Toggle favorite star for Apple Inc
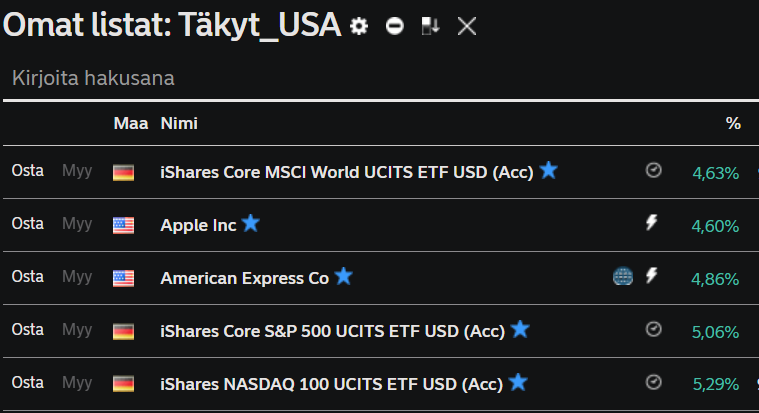 coord(250,224)
